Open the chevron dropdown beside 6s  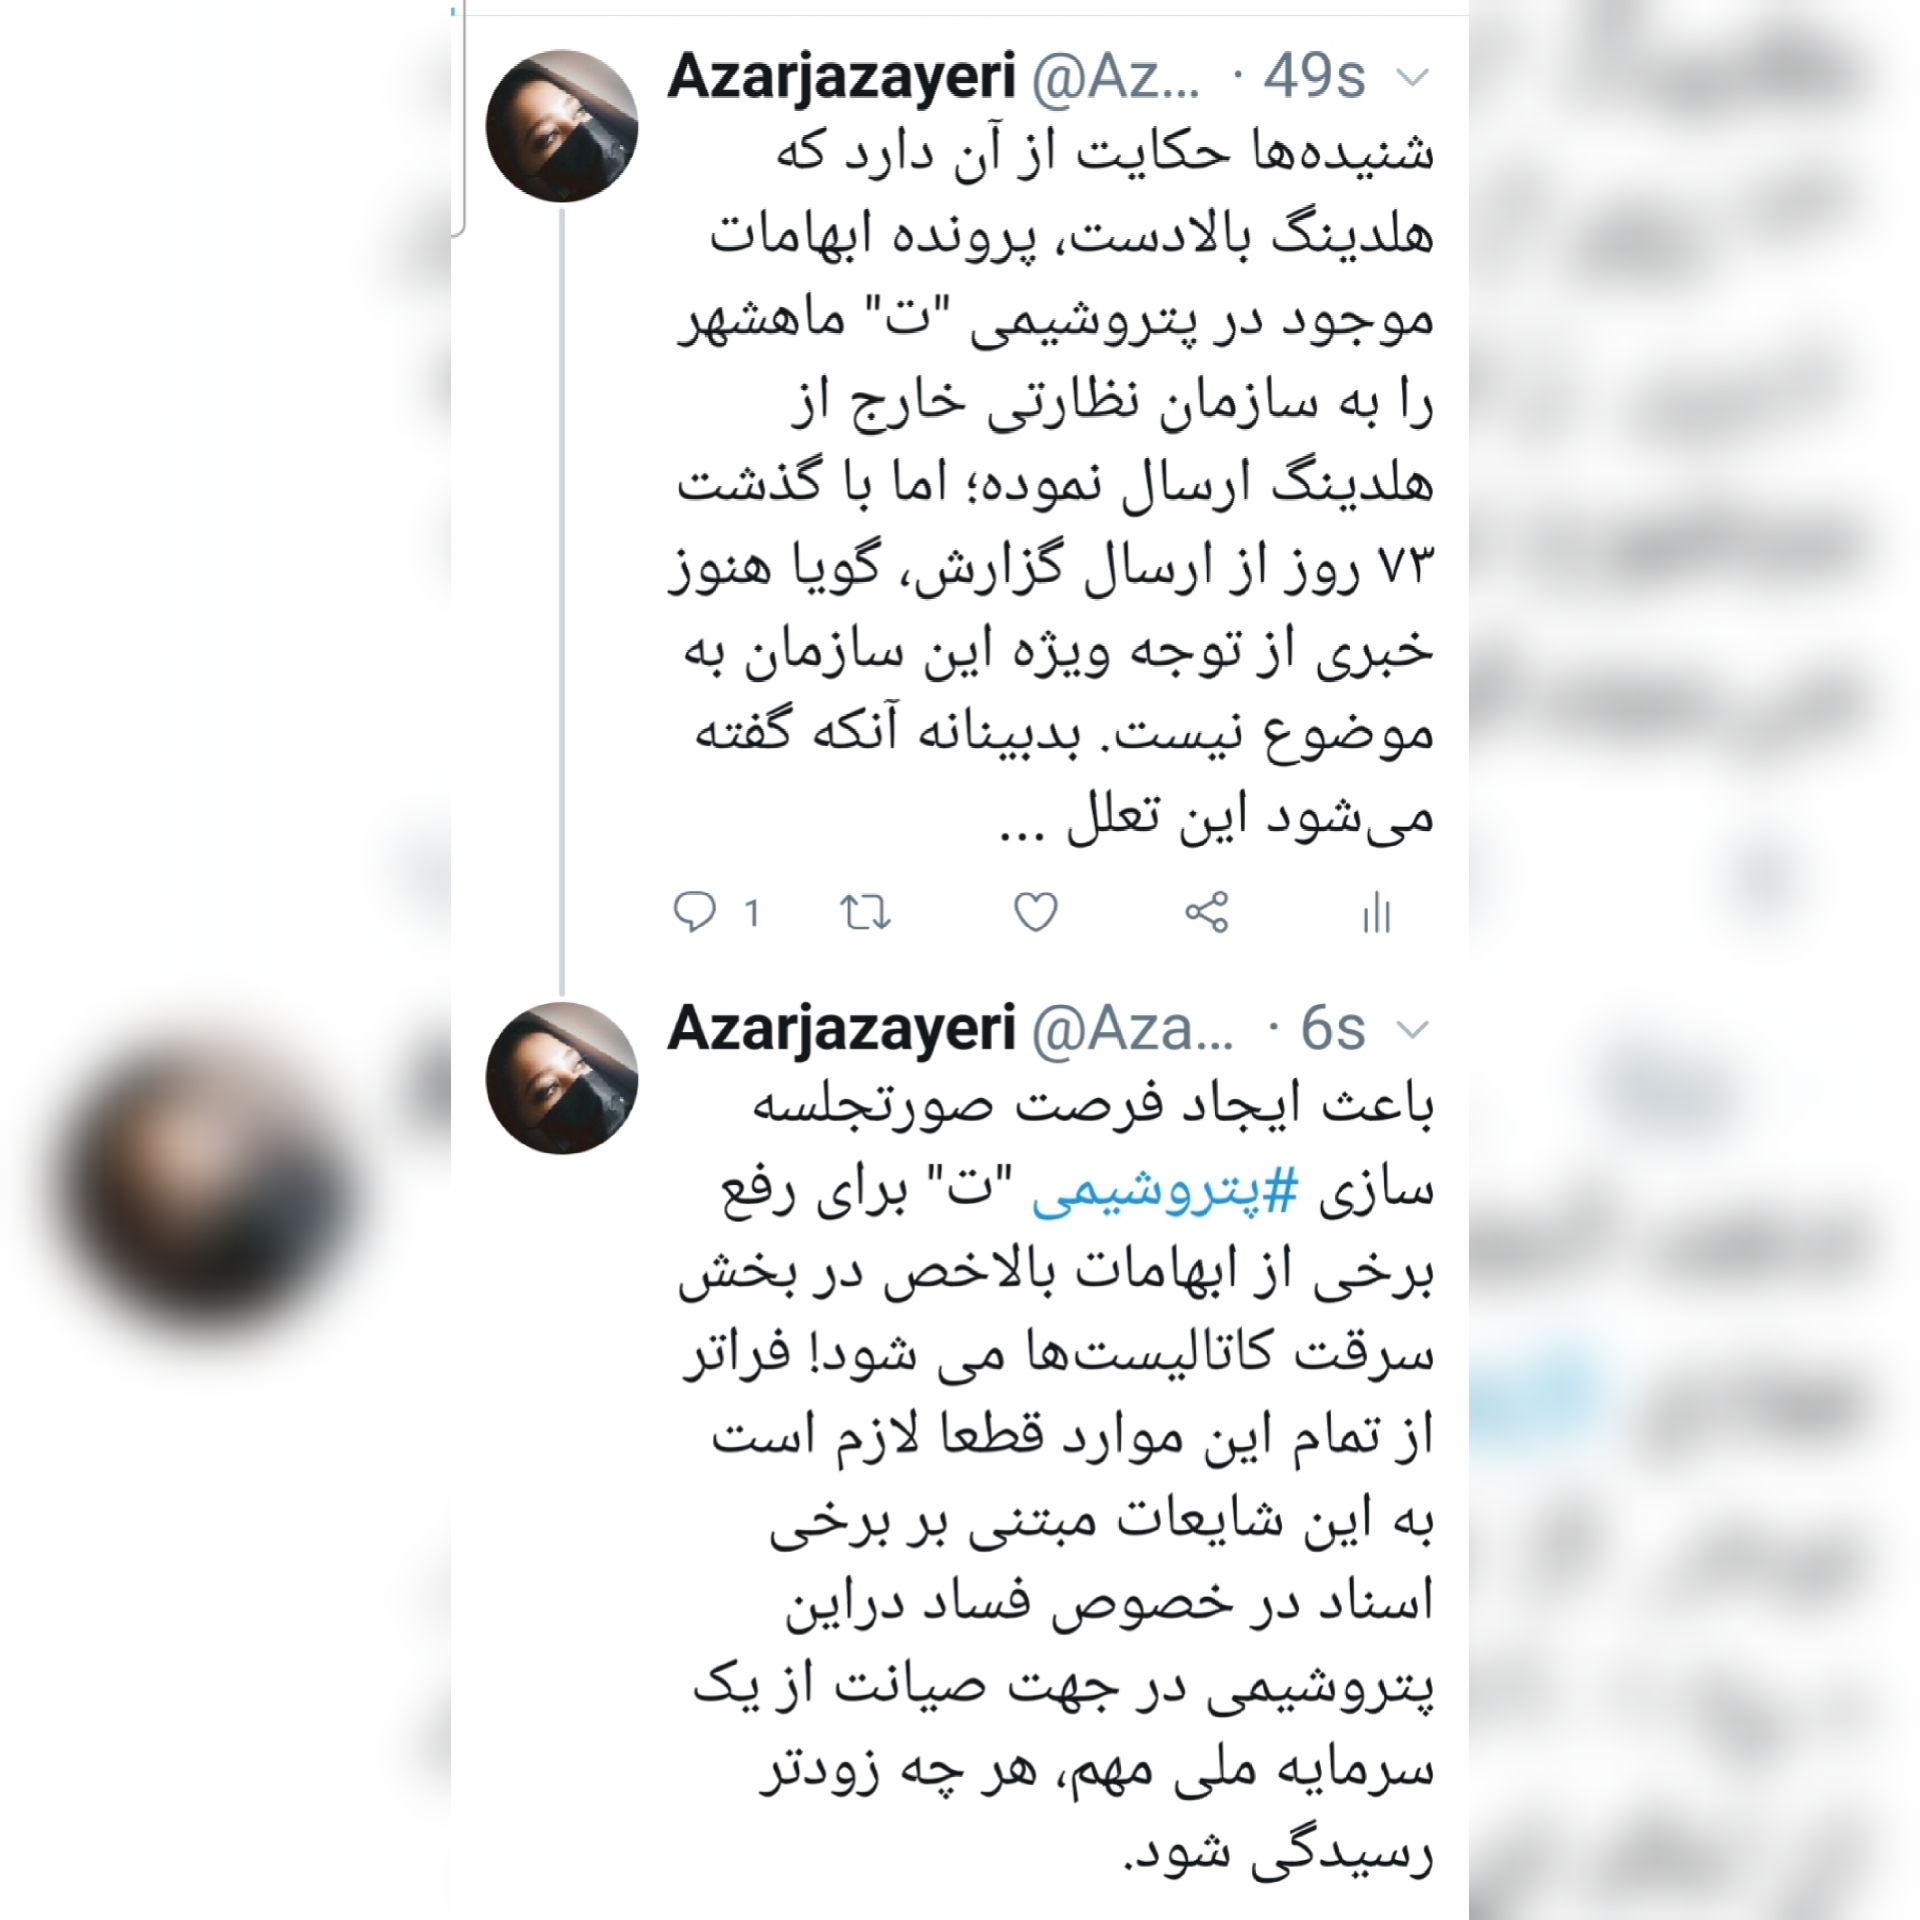pos(1412,1029)
